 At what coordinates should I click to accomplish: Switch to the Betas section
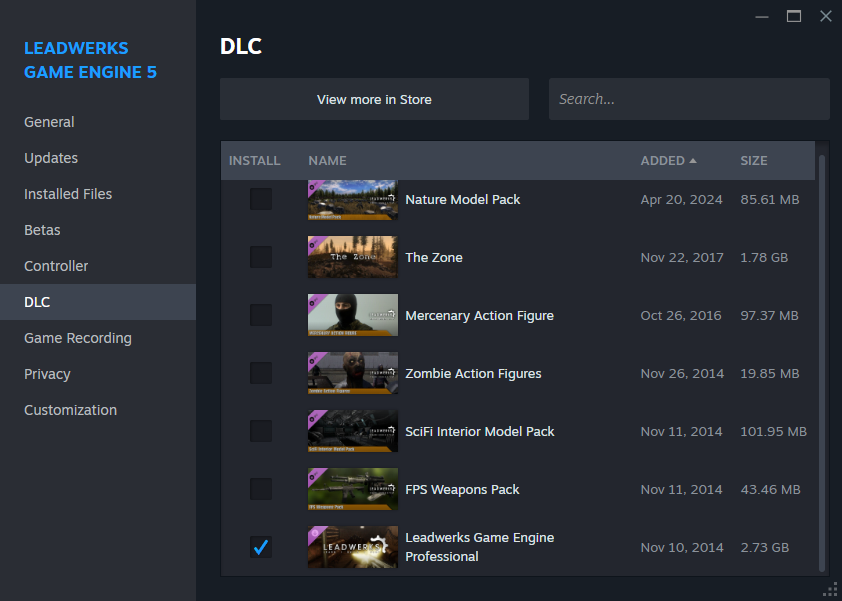pos(42,230)
